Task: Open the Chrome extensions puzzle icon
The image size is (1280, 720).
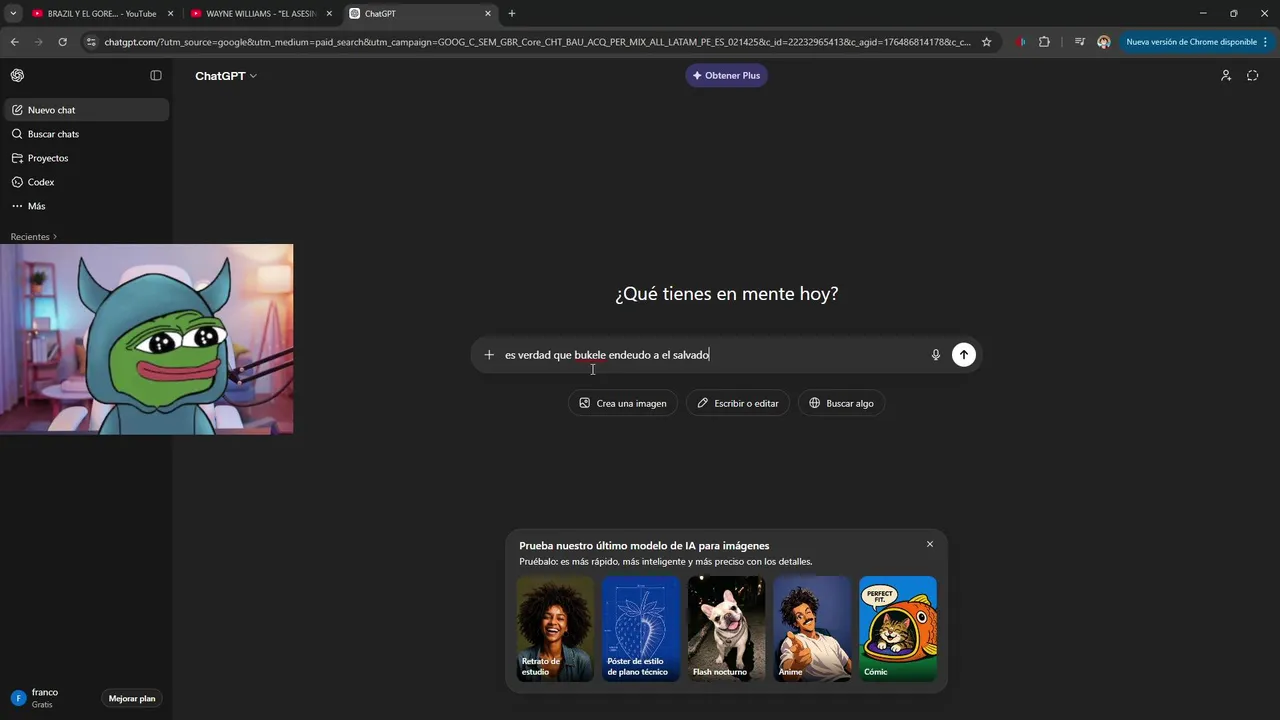Action: [x=1044, y=42]
